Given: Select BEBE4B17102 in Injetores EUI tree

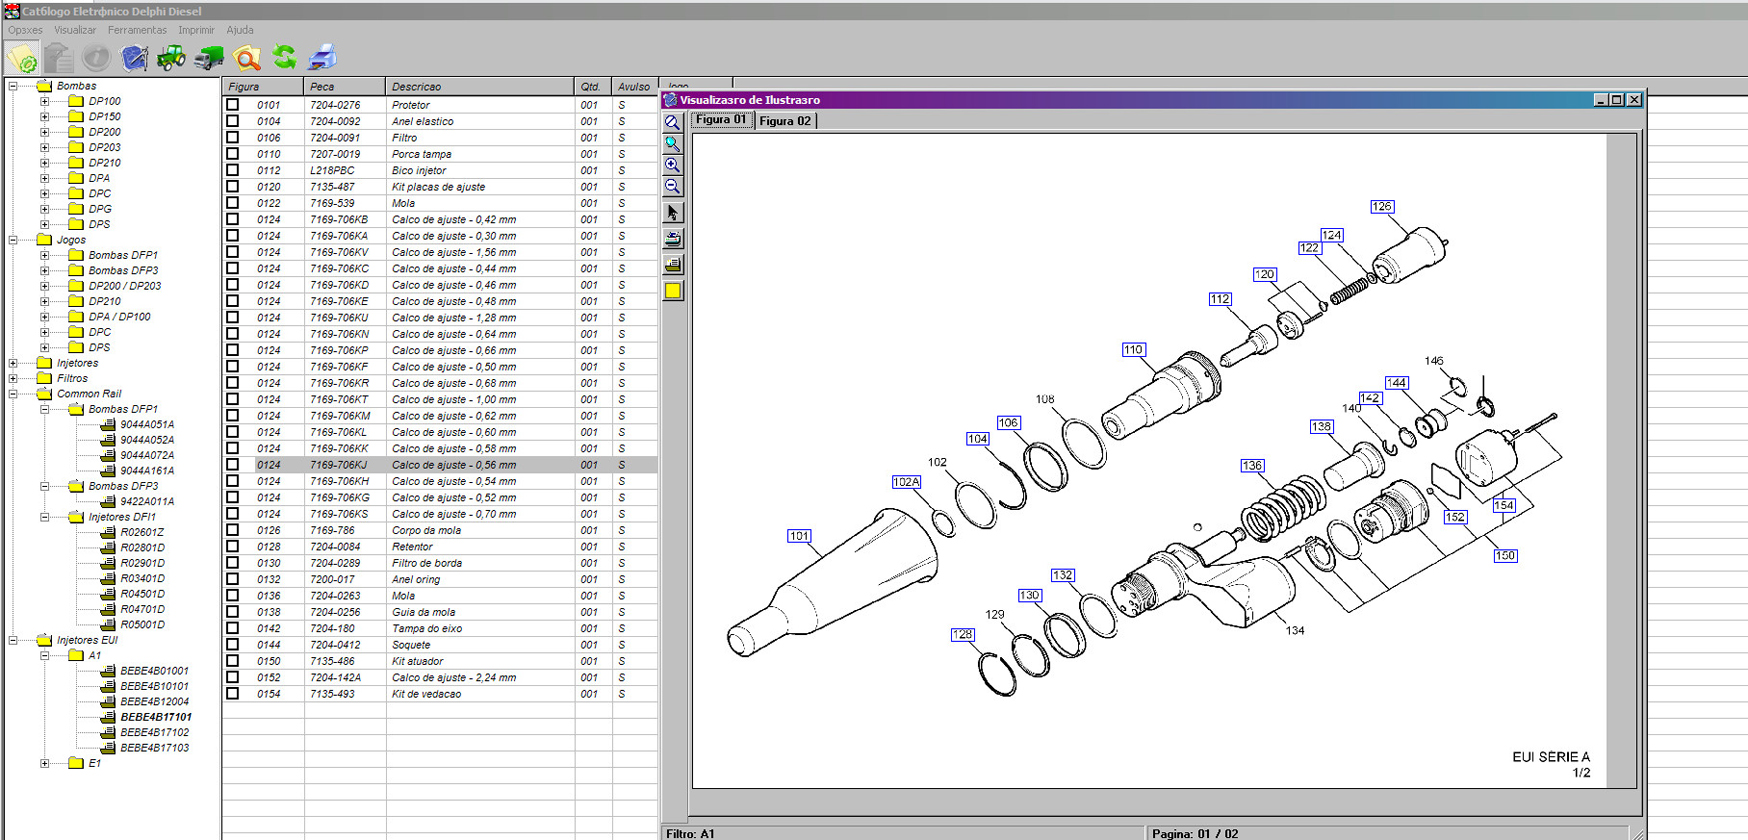Looking at the screenshot, I should point(154,733).
